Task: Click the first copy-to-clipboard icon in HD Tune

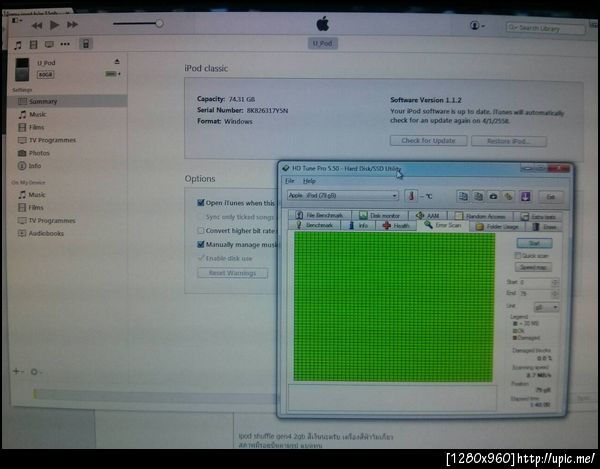Action: coord(463,196)
